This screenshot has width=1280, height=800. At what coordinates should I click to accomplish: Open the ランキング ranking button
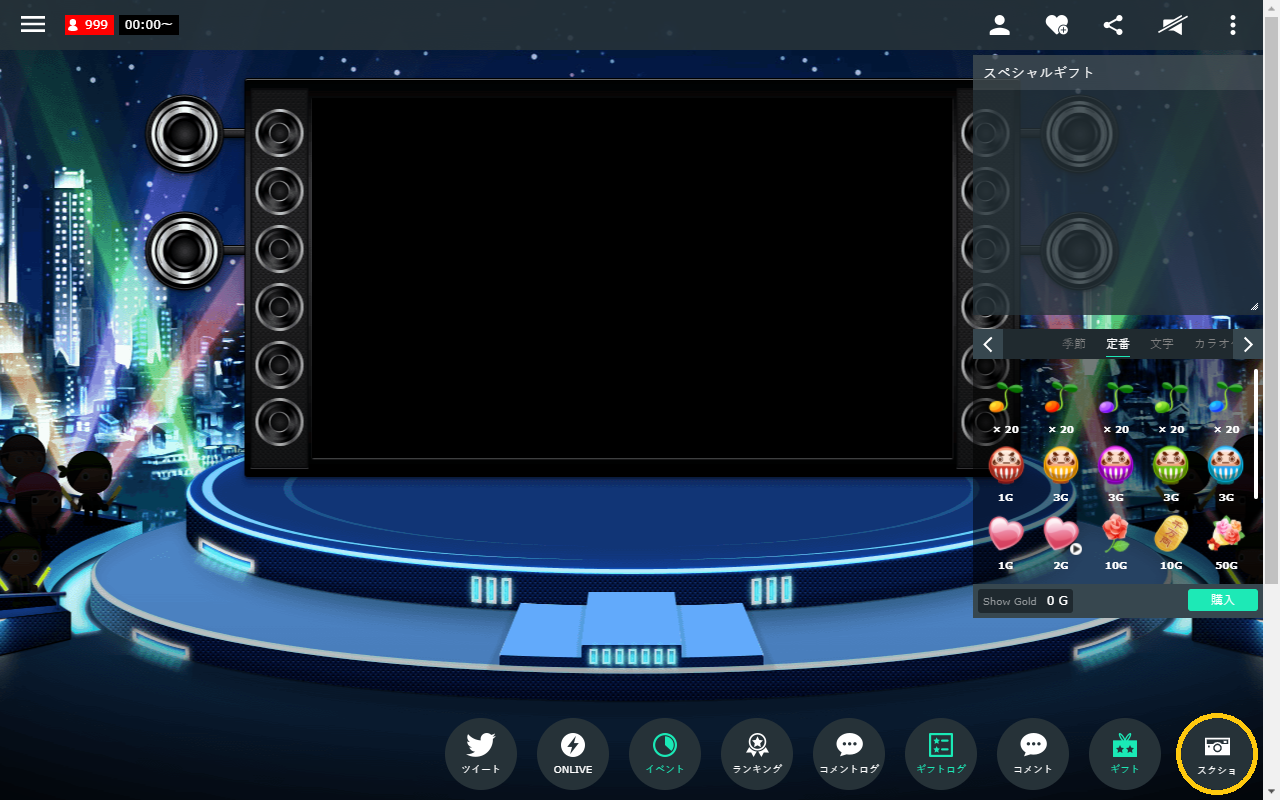click(757, 754)
